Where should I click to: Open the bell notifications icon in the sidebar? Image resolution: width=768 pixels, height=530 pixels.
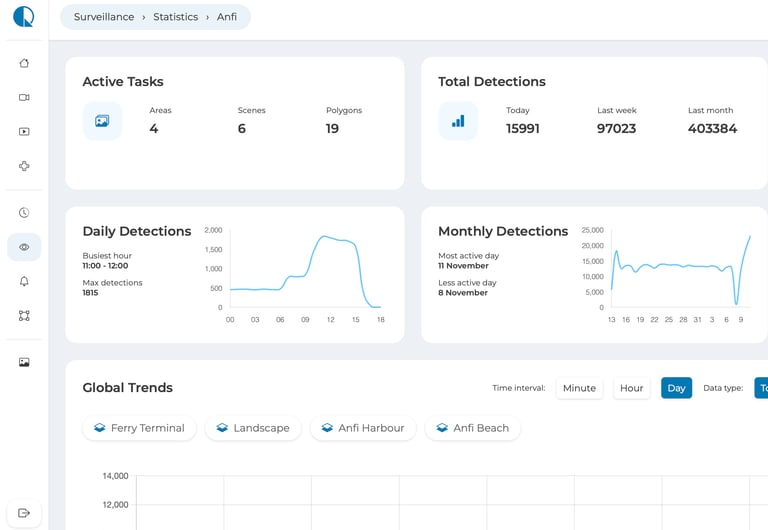(x=24, y=281)
